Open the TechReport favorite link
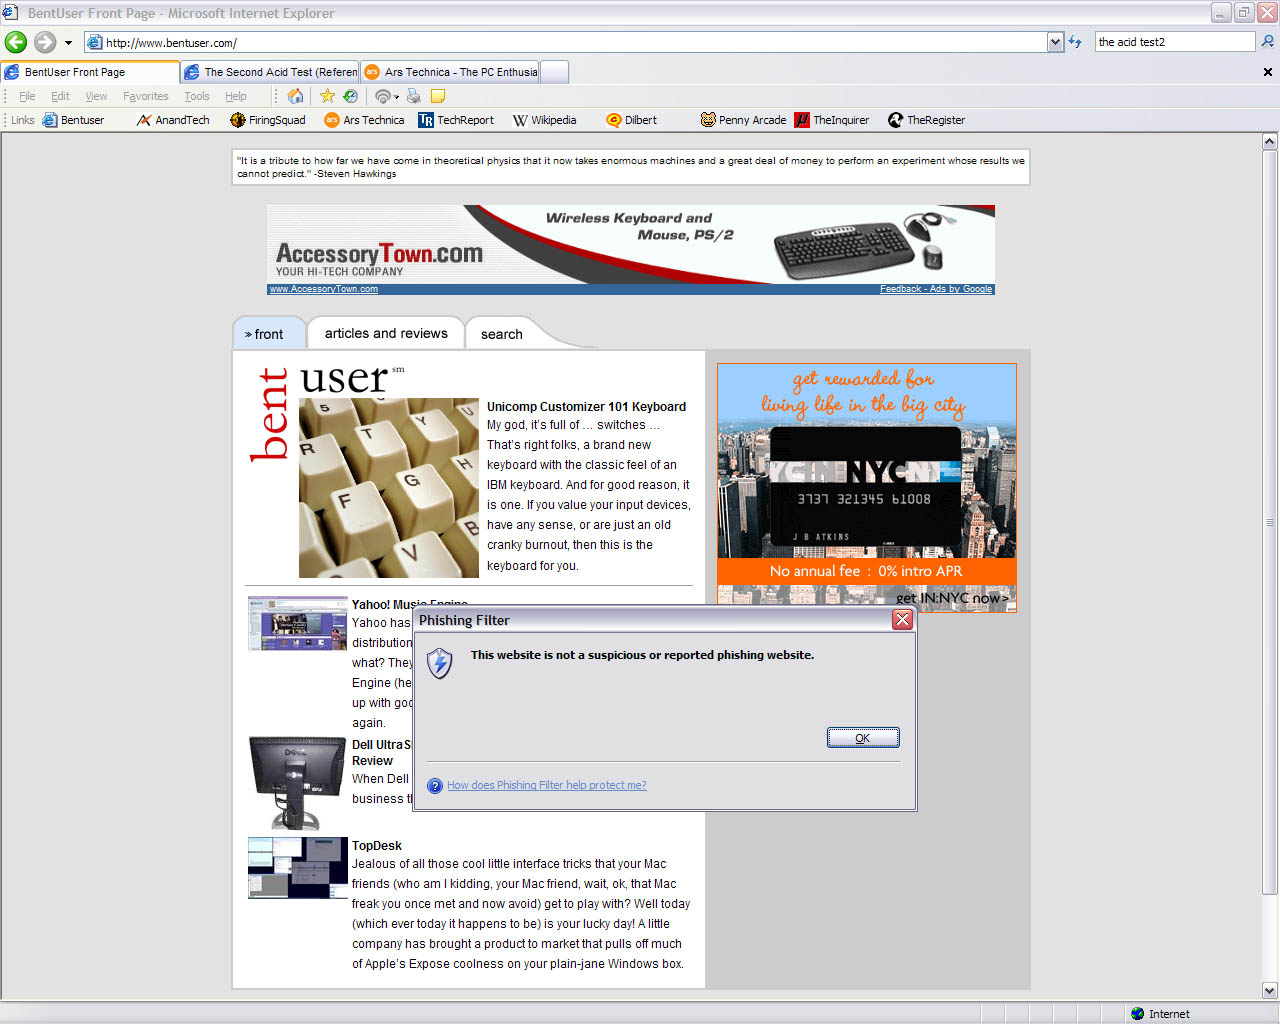The height and width of the screenshot is (1024, 1280). pyautogui.click(x=456, y=120)
